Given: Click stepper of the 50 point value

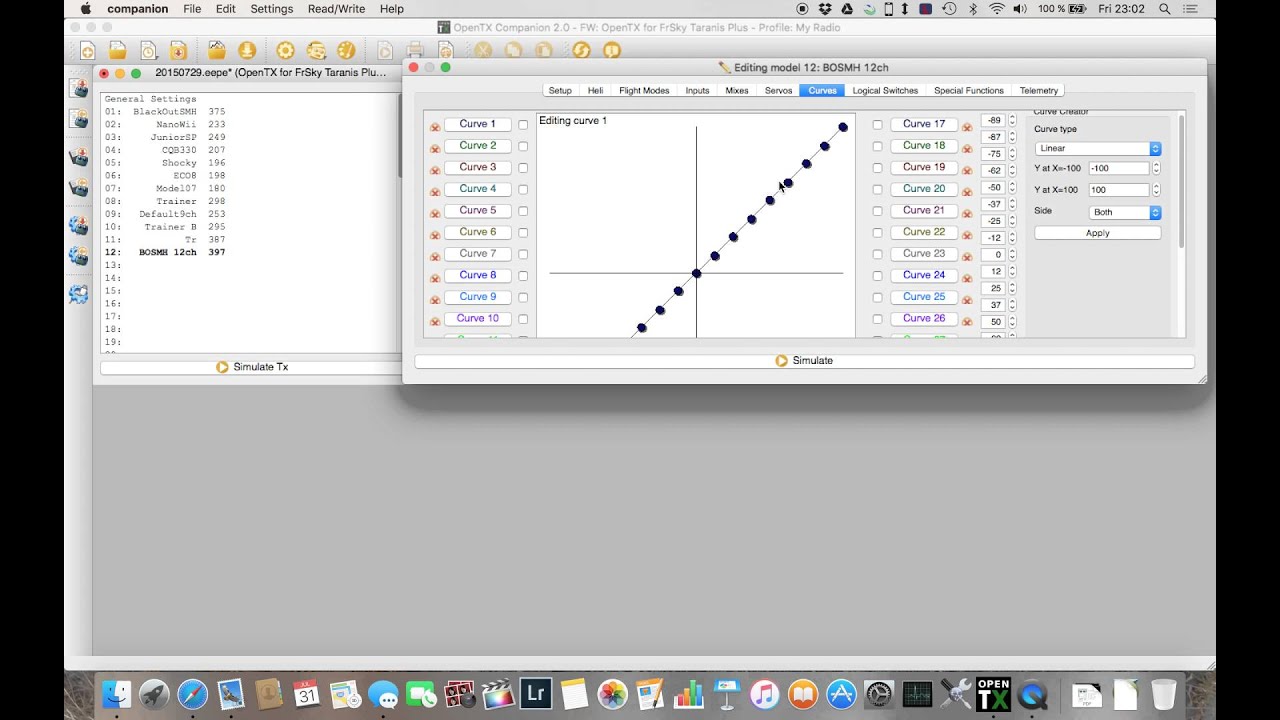Looking at the screenshot, I should point(1012,322).
